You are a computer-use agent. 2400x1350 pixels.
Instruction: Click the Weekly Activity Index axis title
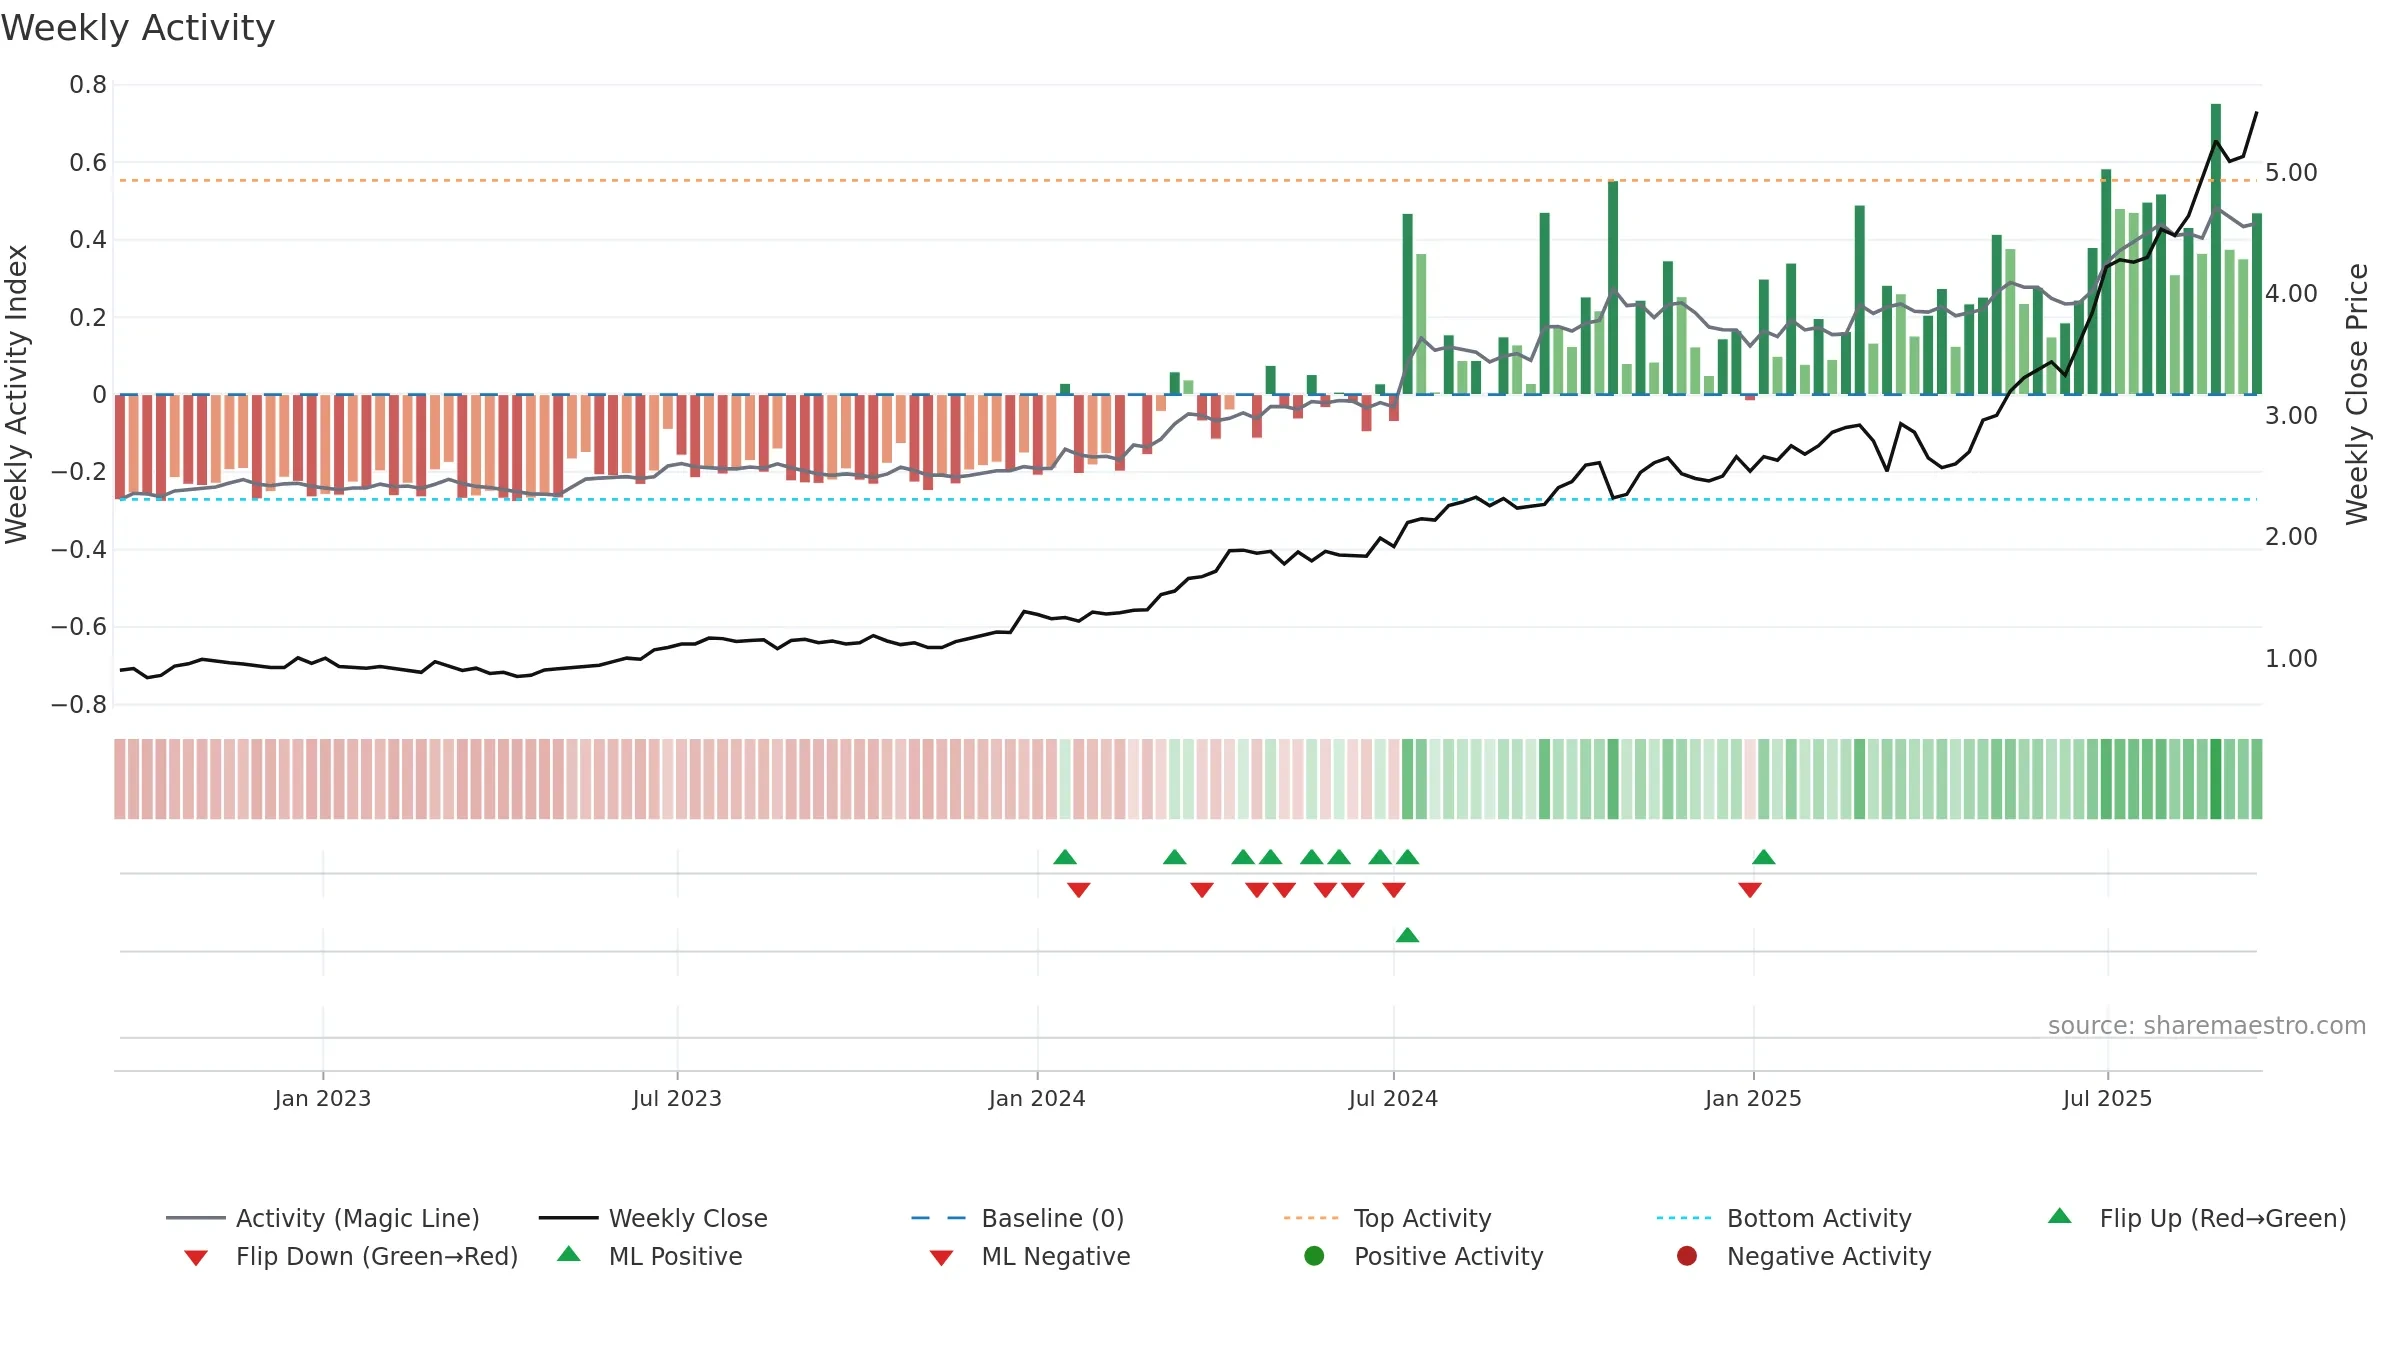(x=17, y=394)
